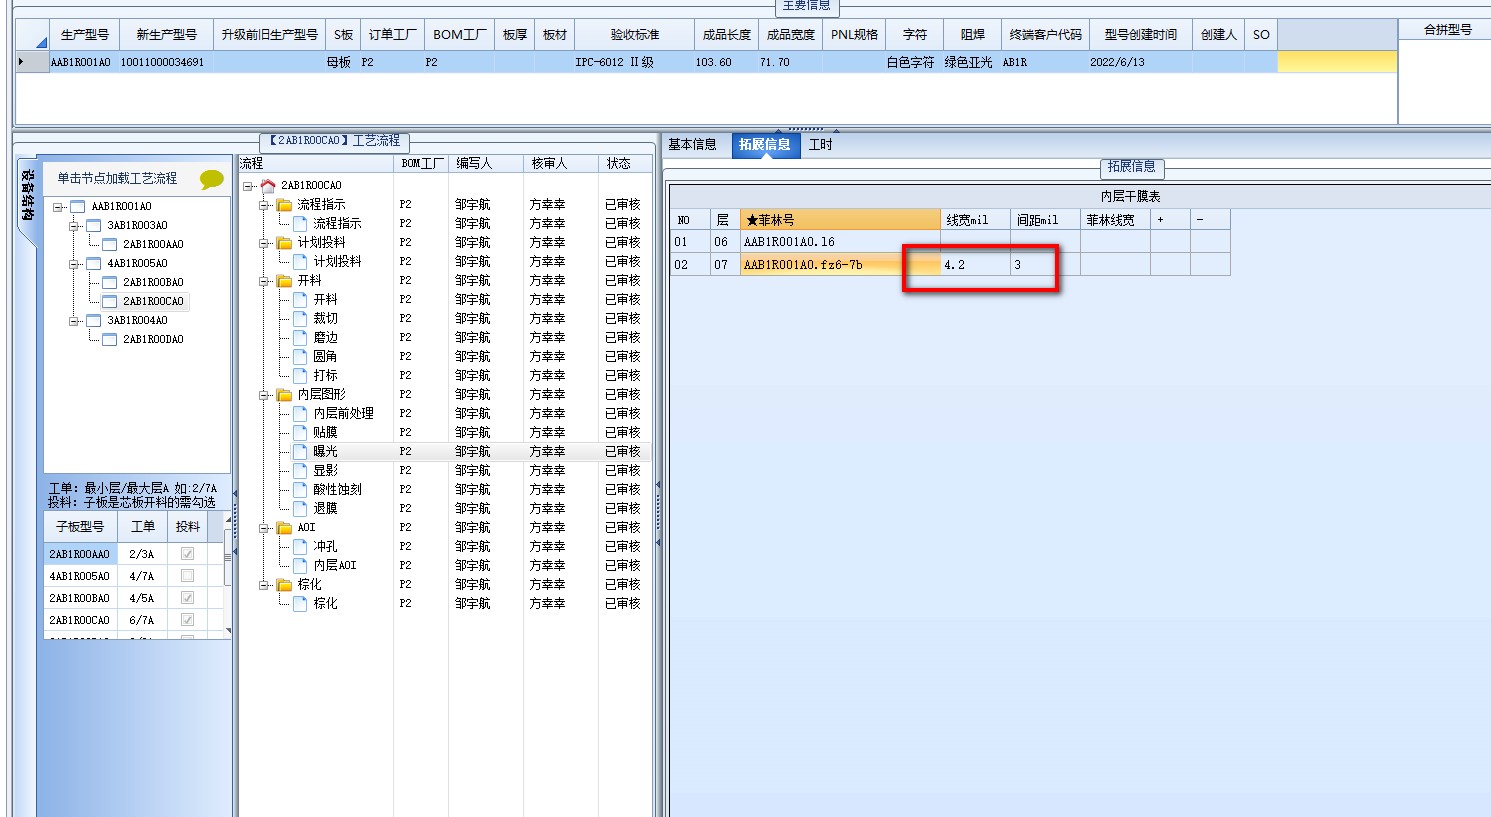The width and height of the screenshot is (1491, 817).
Task: Click the document icon beside 磨边
Action: (300, 337)
